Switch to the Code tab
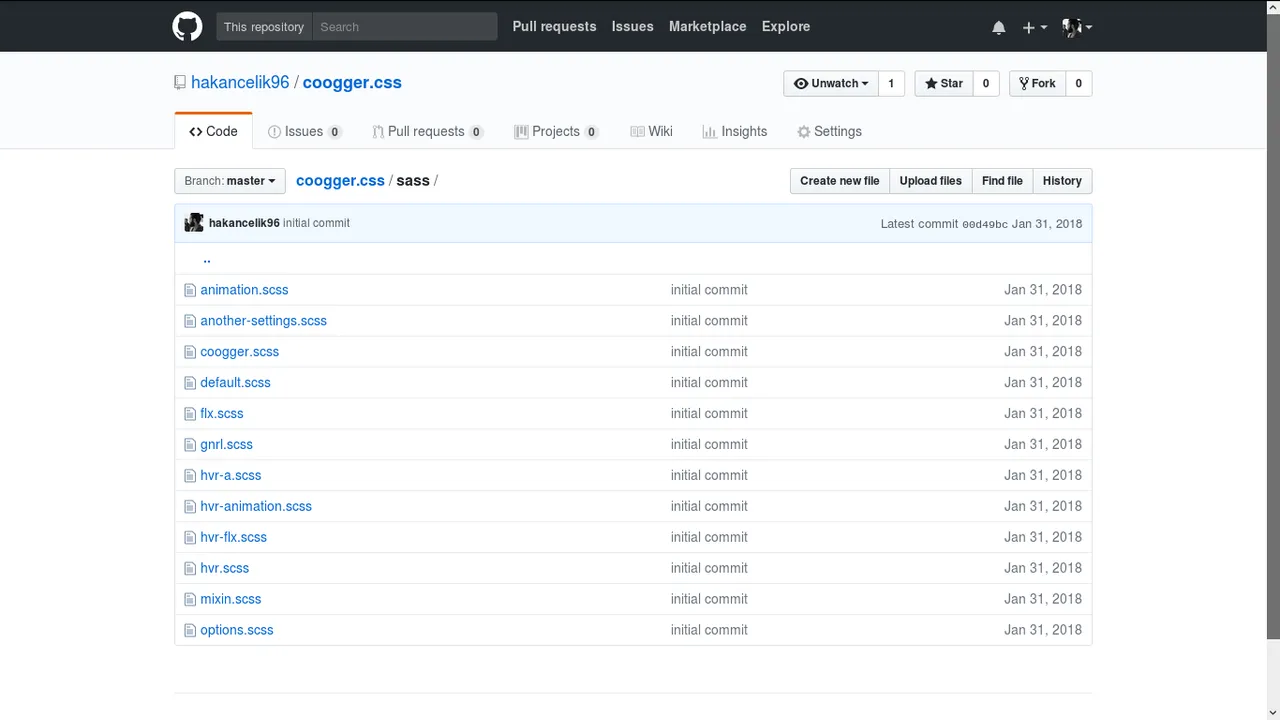The width and height of the screenshot is (1280, 720). pyautogui.click(x=213, y=131)
